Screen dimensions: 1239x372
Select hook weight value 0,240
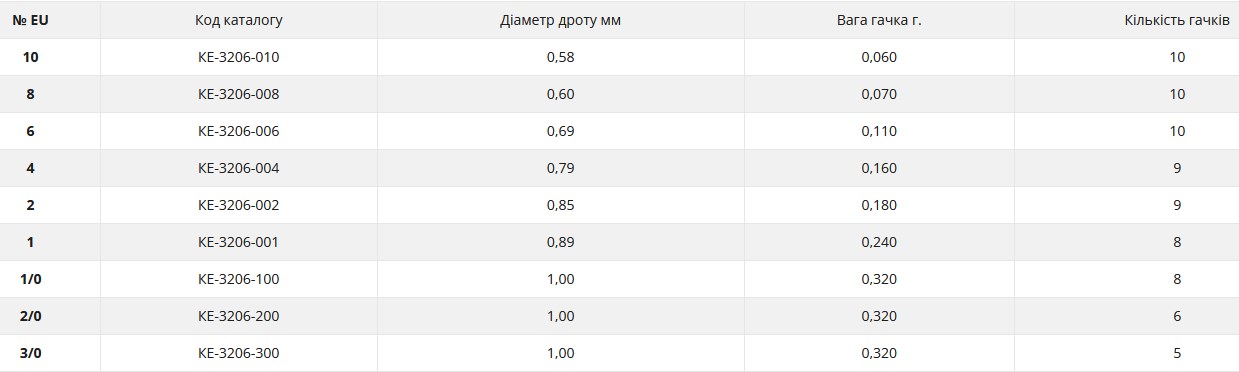pyautogui.click(x=879, y=242)
